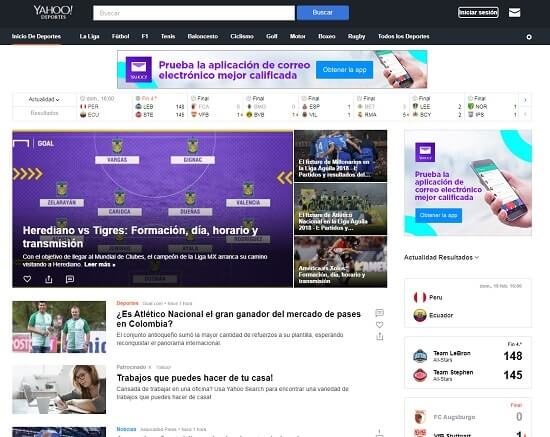The image size is (550, 437).
Task: Open Millonarios fixture story thumbnail
Action: pyautogui.click(x=341, y=156)
